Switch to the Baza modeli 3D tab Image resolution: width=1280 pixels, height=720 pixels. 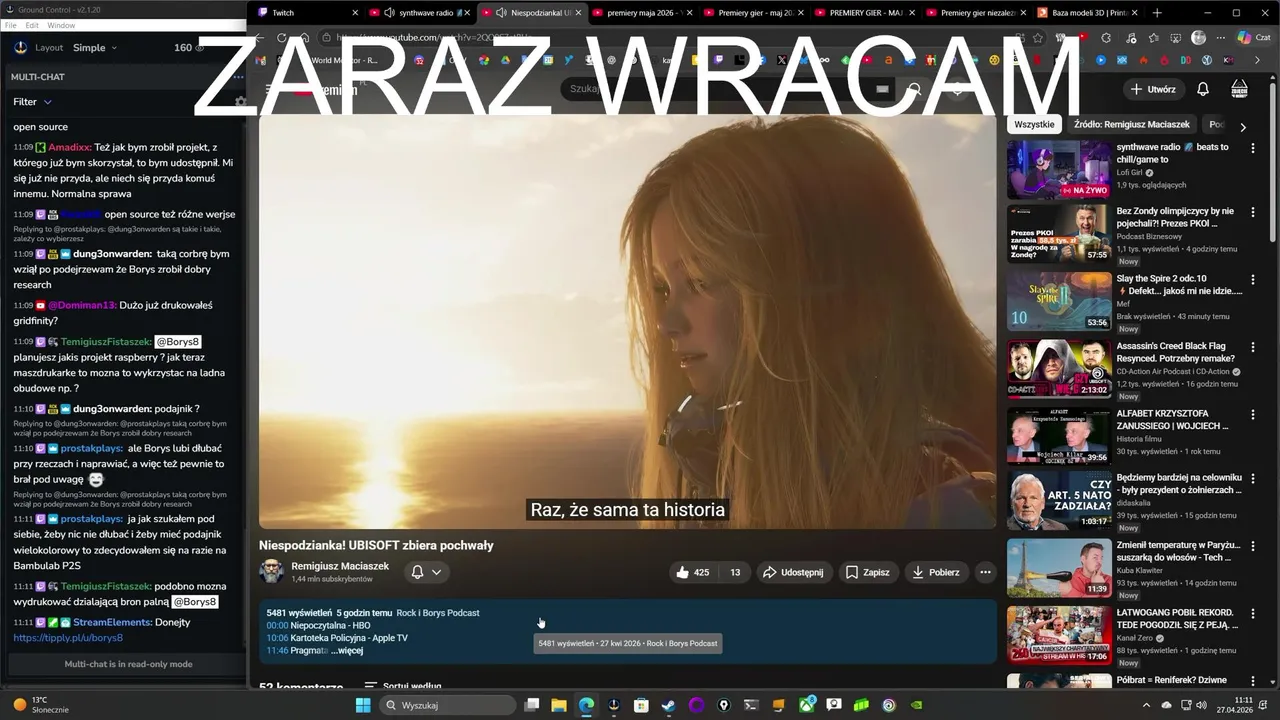(x=1088, y=13)
